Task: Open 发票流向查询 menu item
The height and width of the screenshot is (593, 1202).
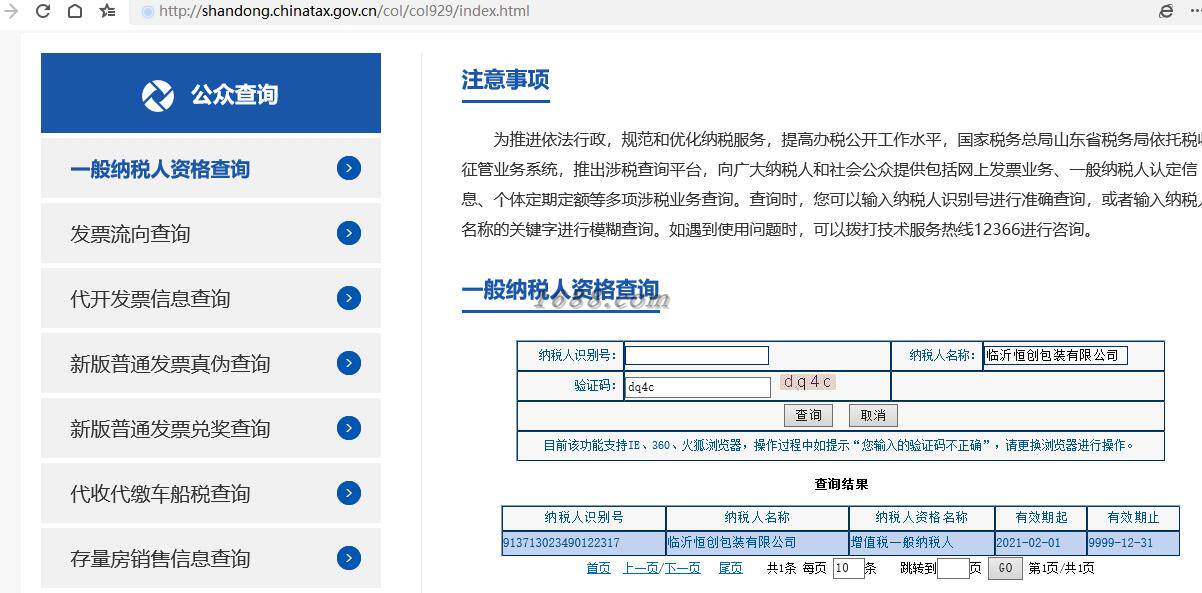Action: coord(211,233)
